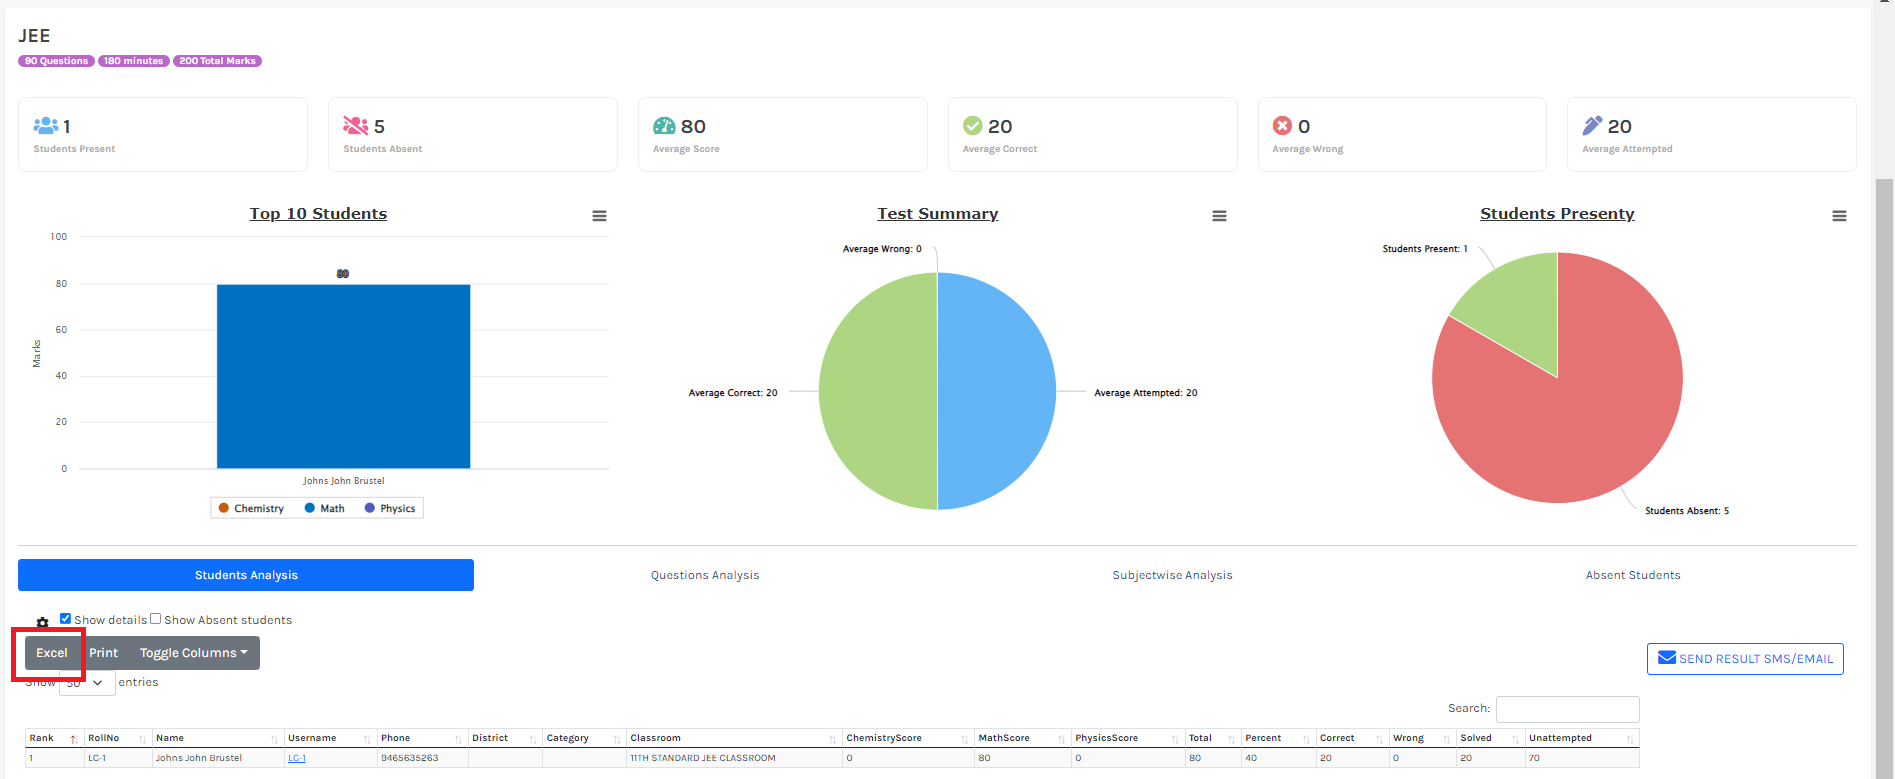The height and width of the screenshot is (779, 1895).
Task: Open the Students Presenty chart menu icon
Action: click(x=1839, y=216)
